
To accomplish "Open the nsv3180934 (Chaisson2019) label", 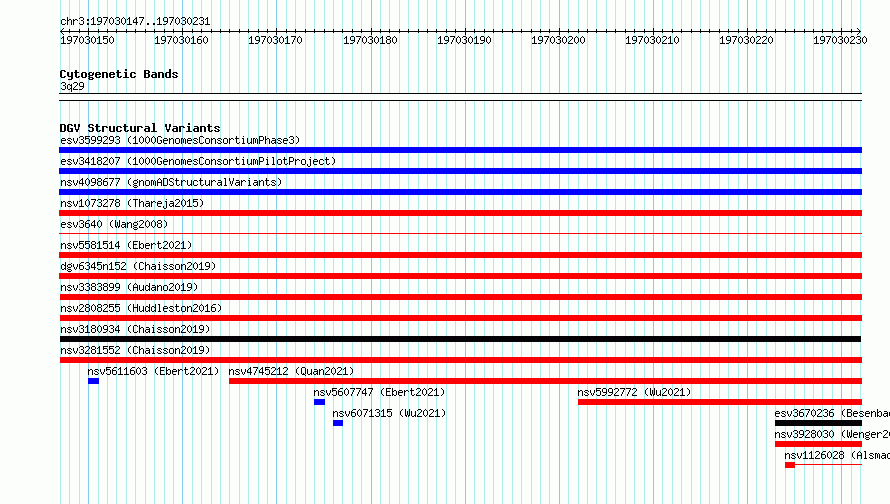I will coord(135,329).
